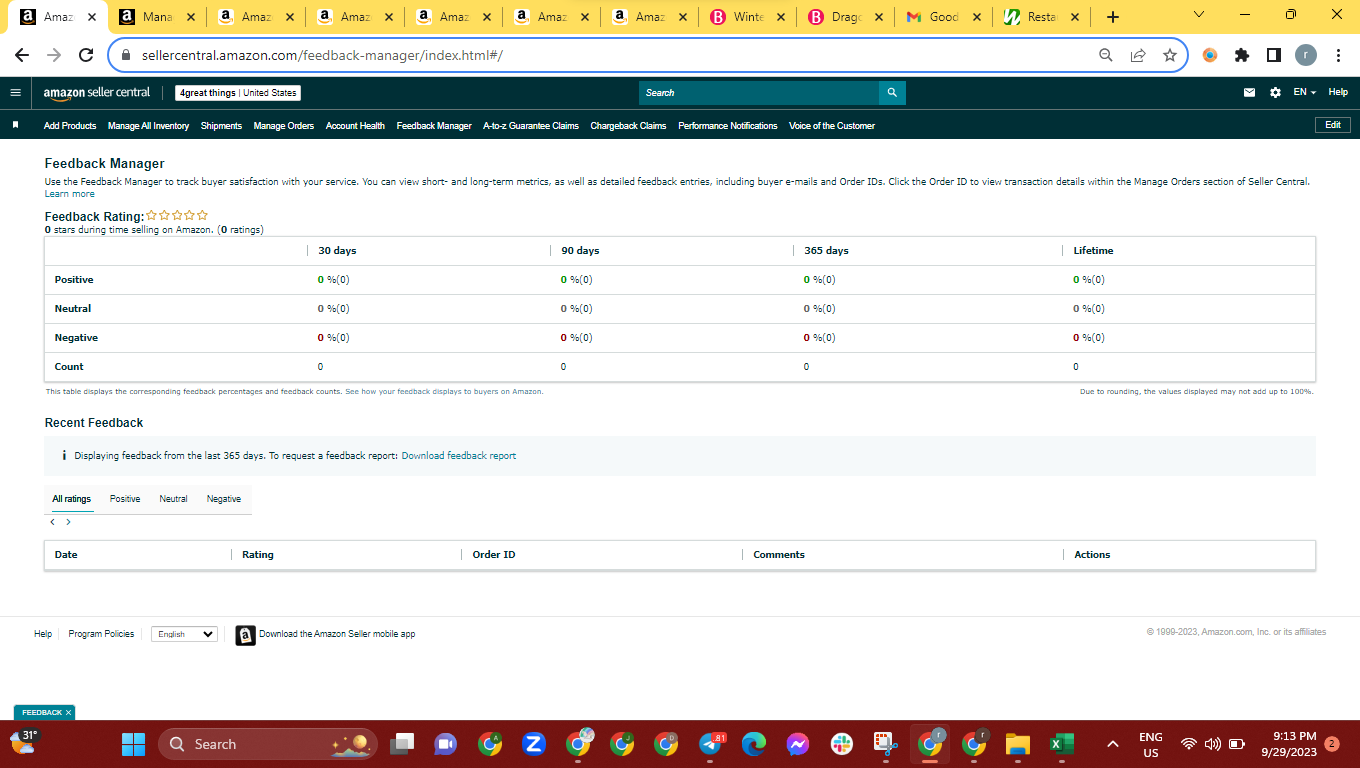The width and height of the screenshot is (1360, 768).
Task: Click the Comments column header
Action: 779,555
